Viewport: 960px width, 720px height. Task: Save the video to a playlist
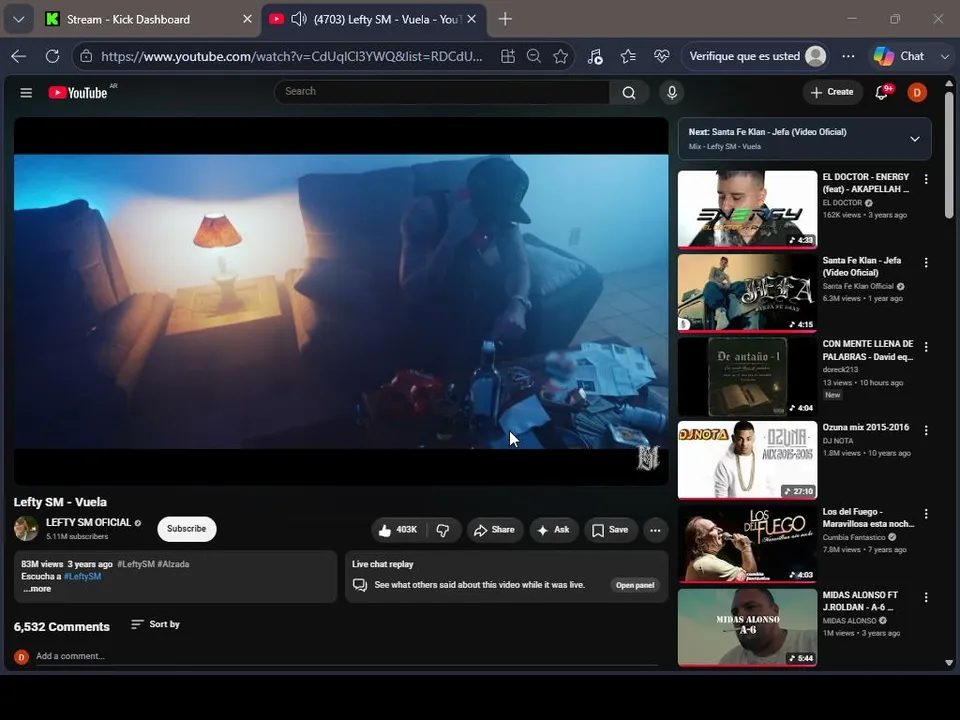(x=610, y=530)
